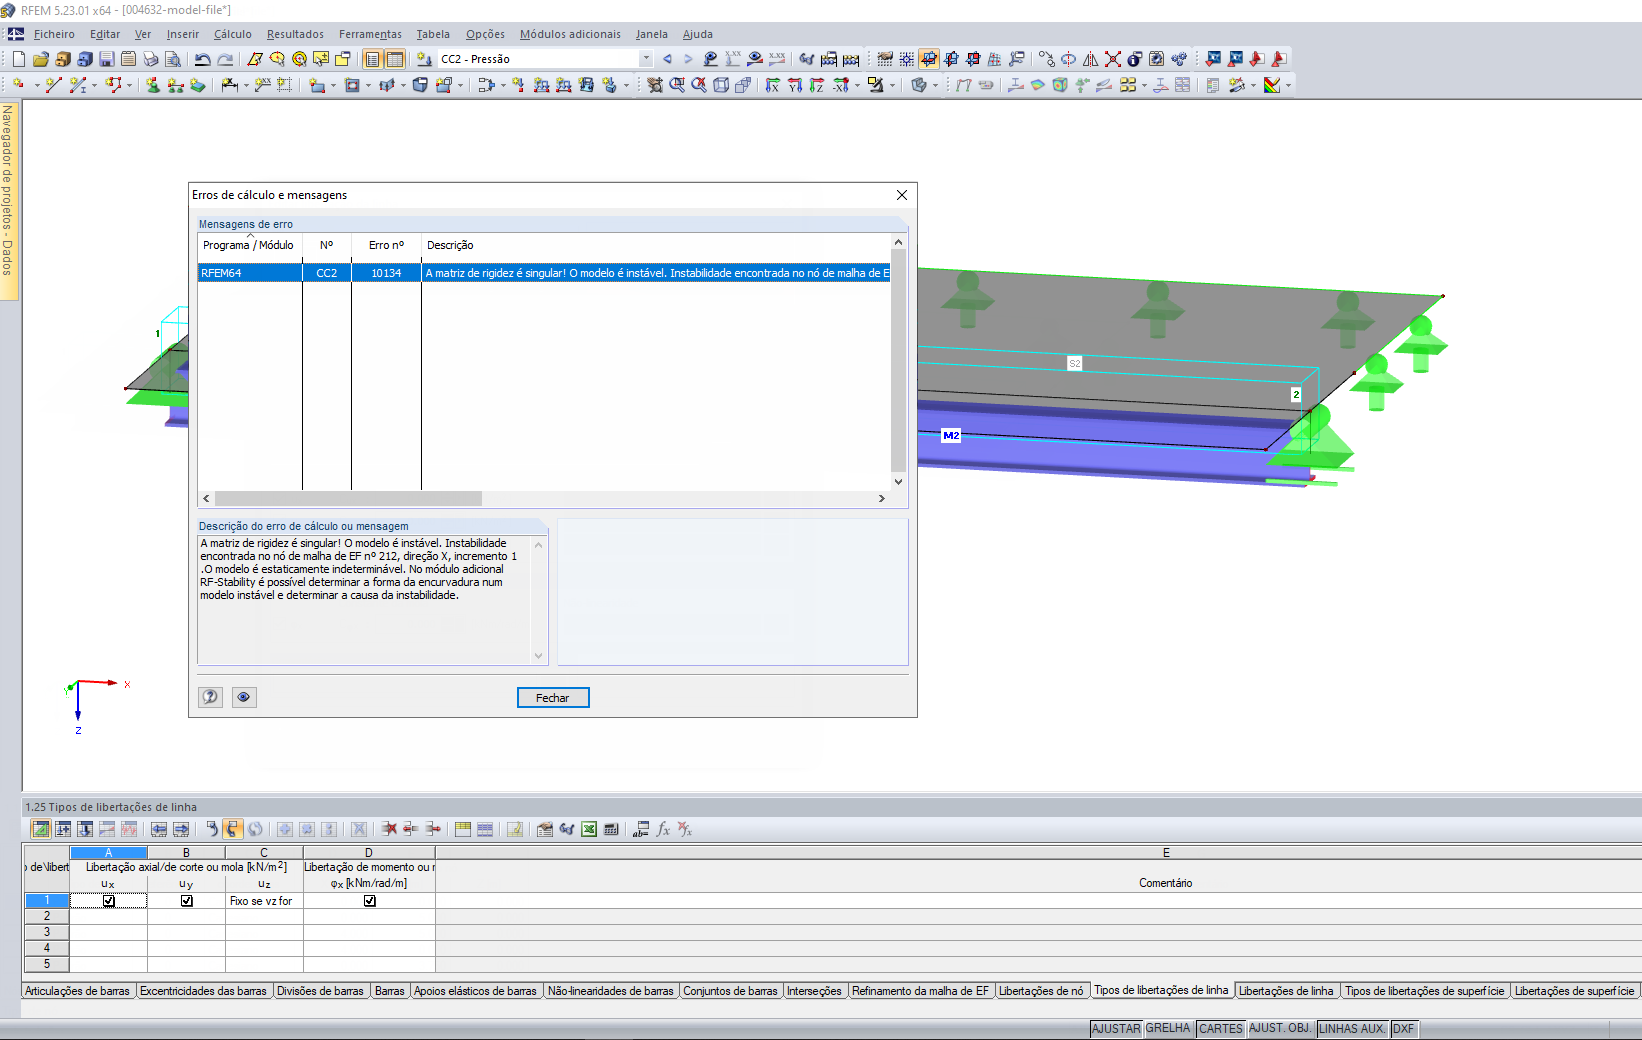1642x1040 pixels.
Task: Click the delete row icon in table toolbar
Action: (389, 829)
